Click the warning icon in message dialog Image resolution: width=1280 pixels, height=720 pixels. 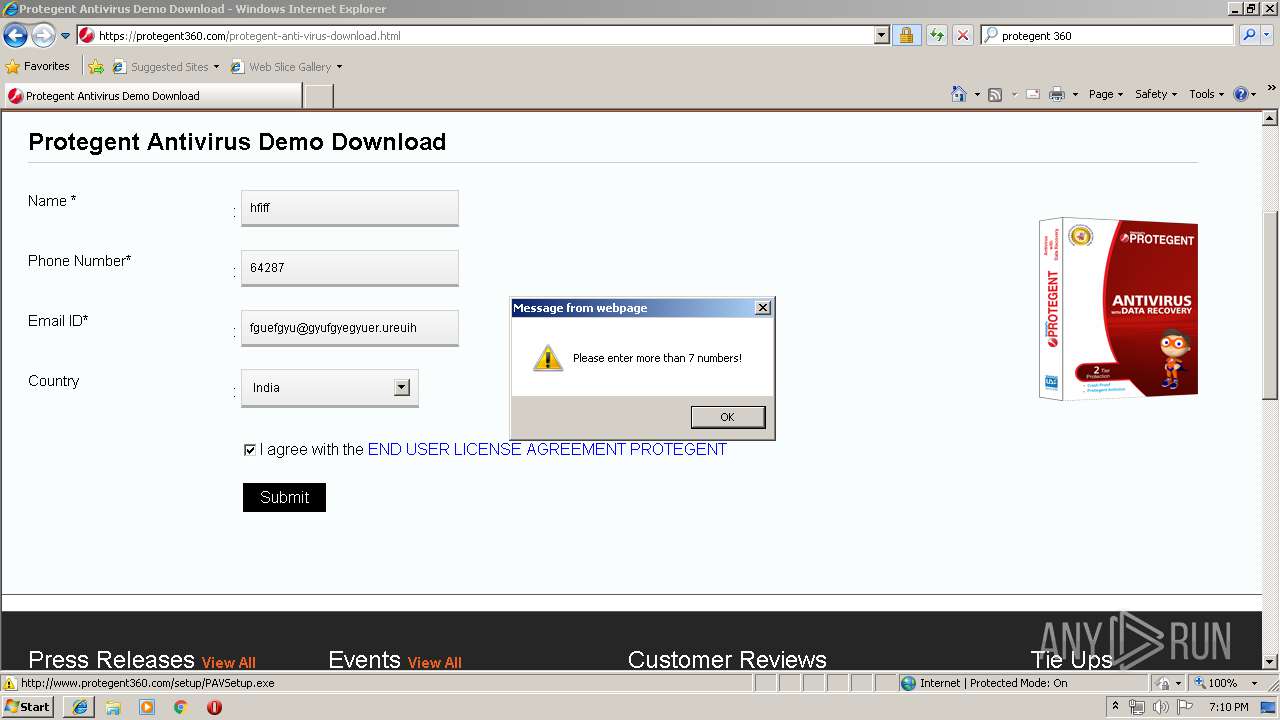(x=547, y=358)
